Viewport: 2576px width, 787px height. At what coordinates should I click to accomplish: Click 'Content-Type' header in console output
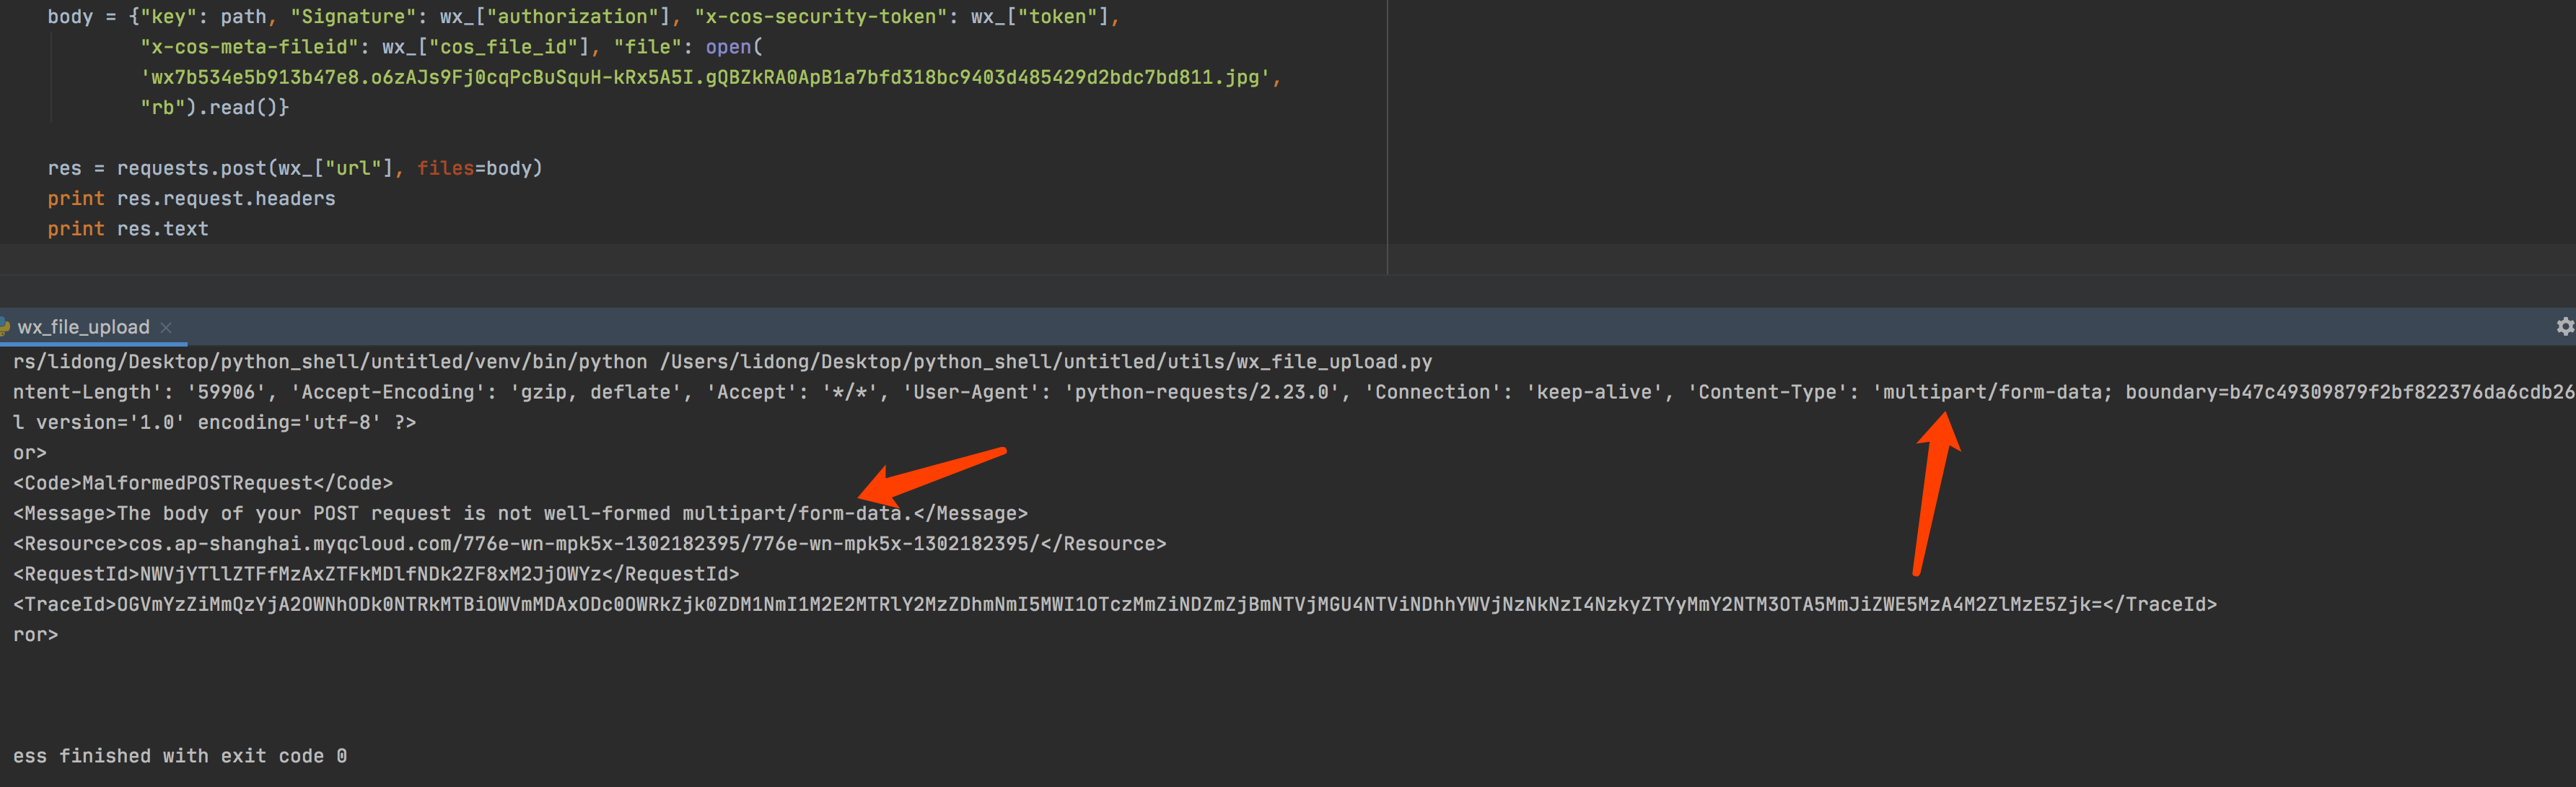pos(1767,392)
